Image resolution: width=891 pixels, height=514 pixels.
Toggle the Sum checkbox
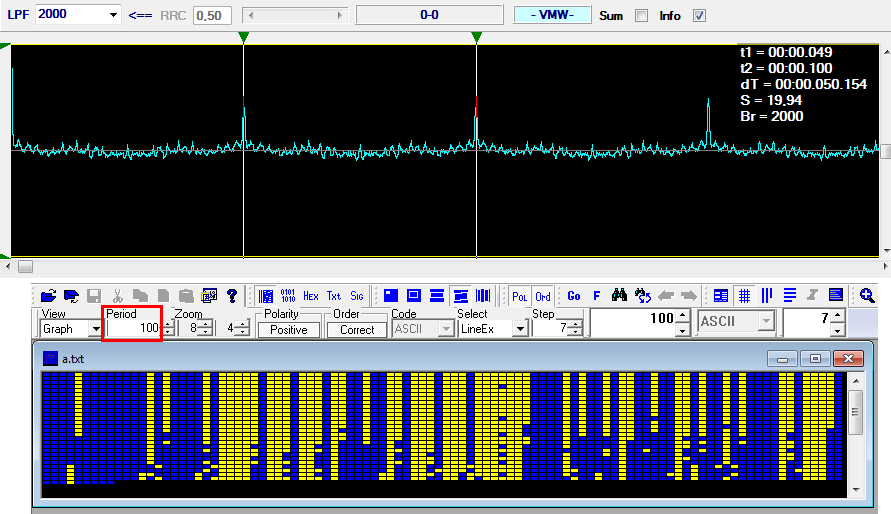click(x=642, y=16)
